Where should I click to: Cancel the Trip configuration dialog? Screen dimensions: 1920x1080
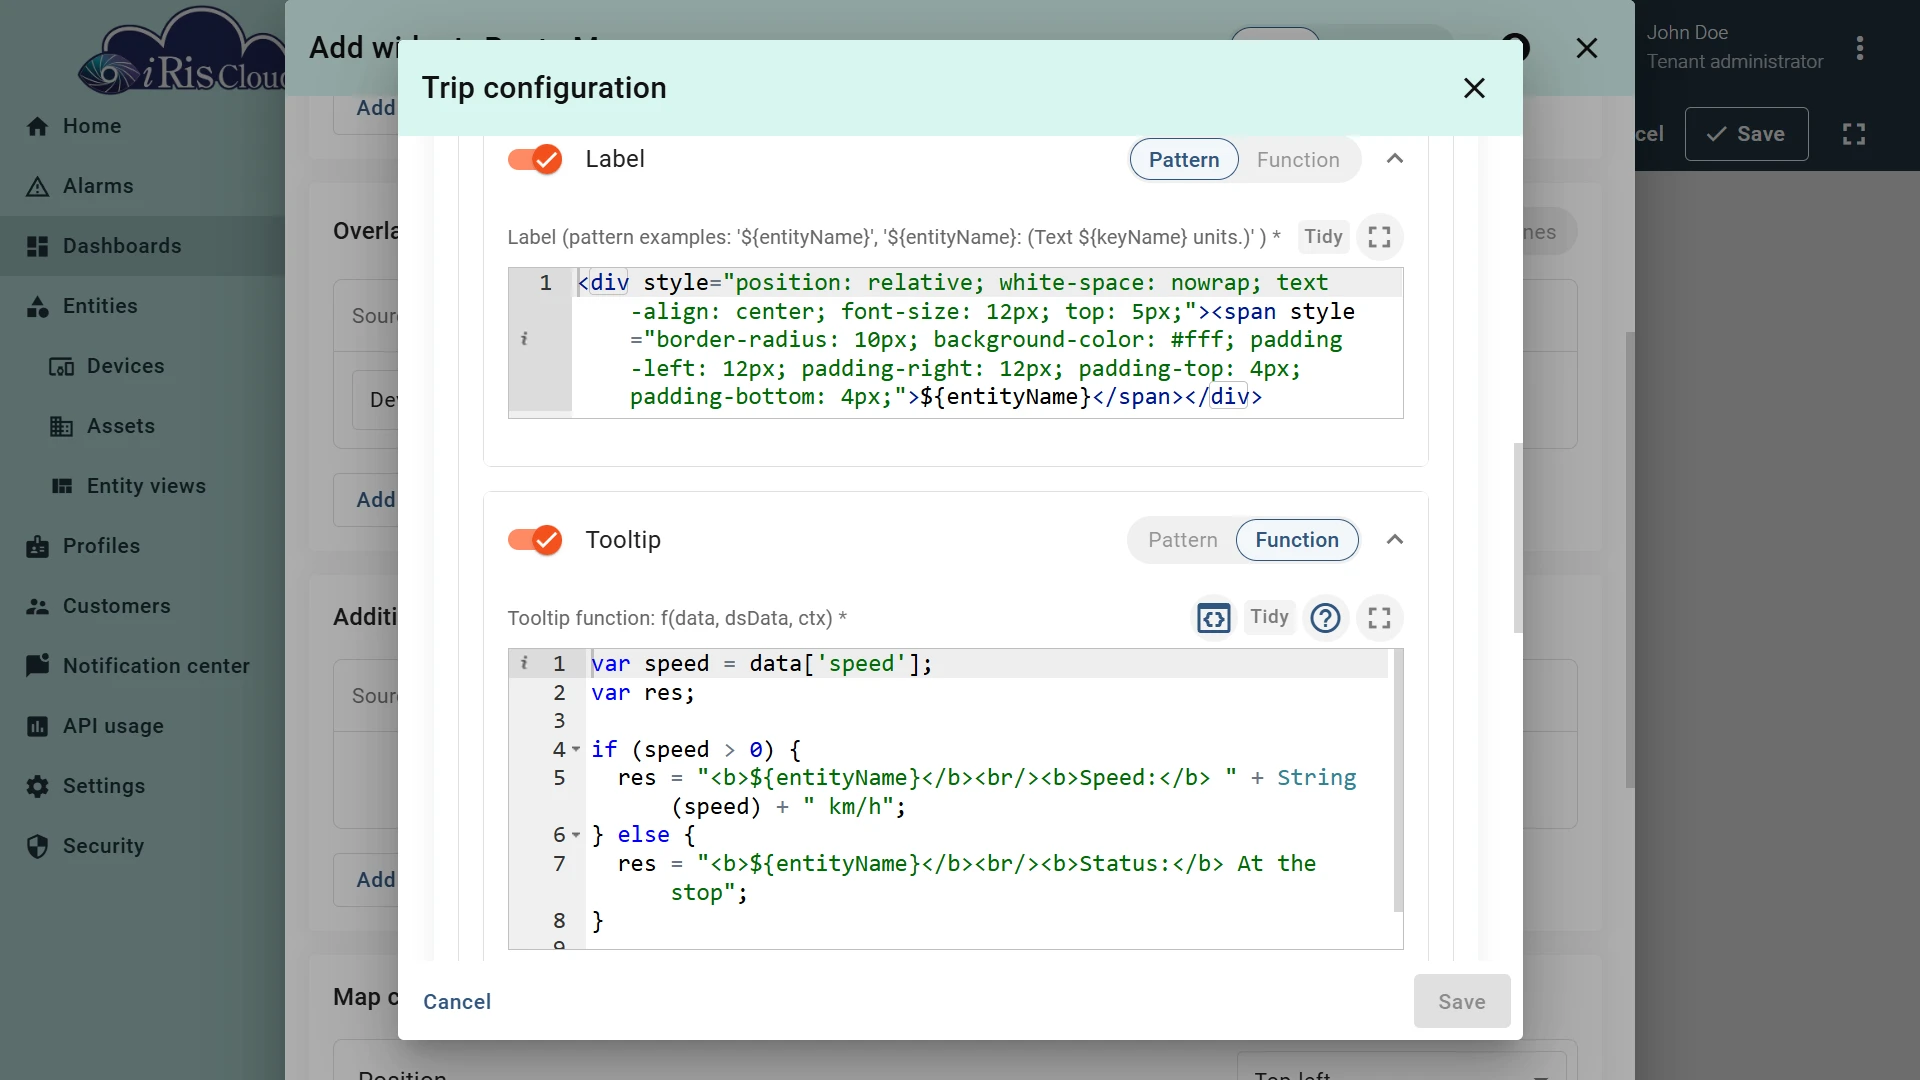click(x=456, y=1002)
